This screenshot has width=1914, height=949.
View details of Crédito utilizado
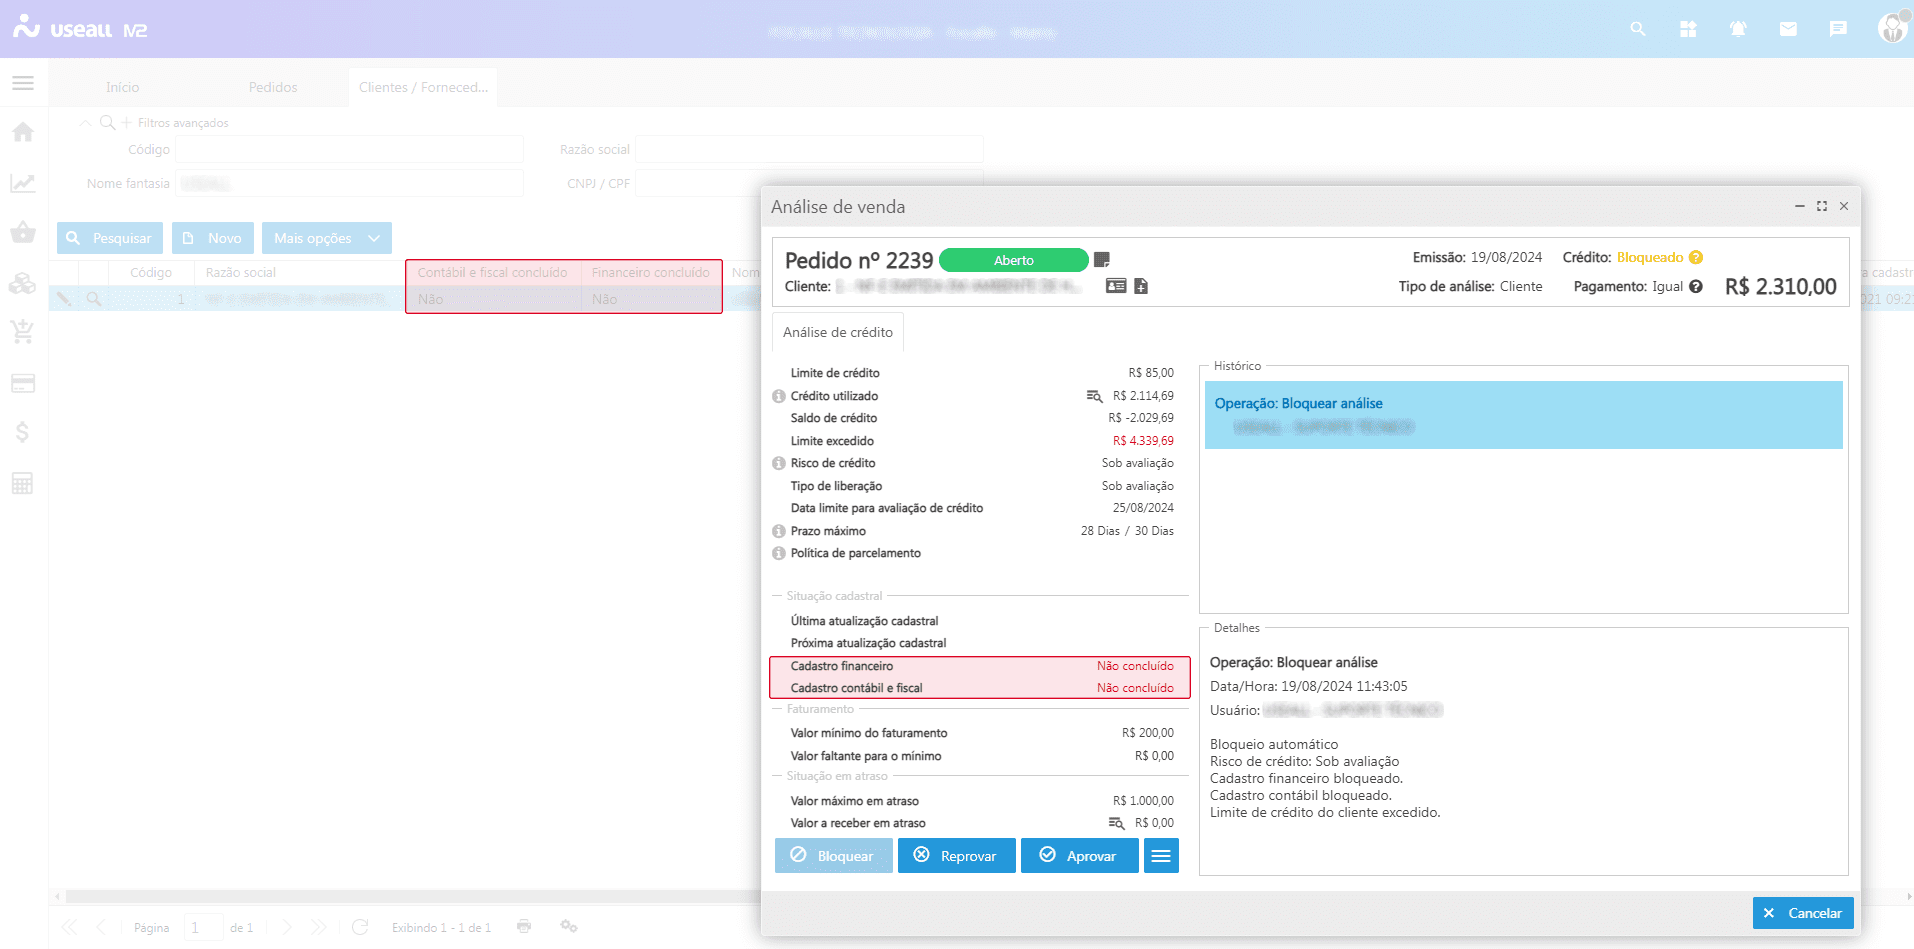1094,396
